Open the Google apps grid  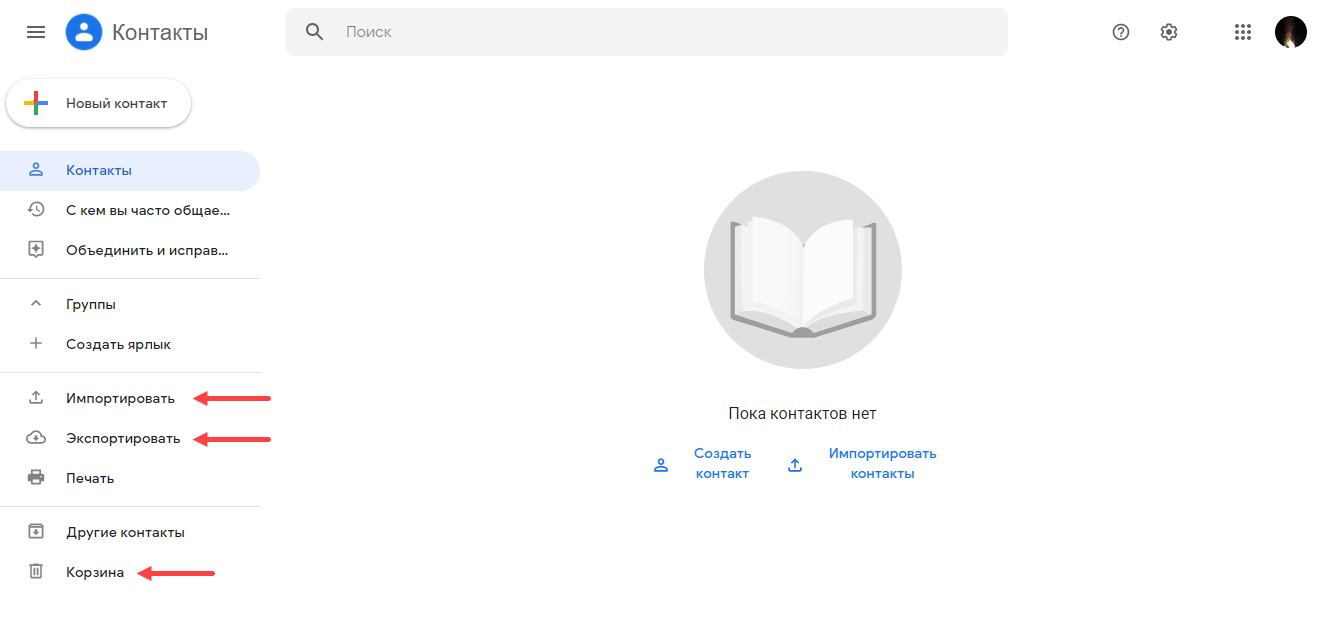click(x=1243, y=32)
